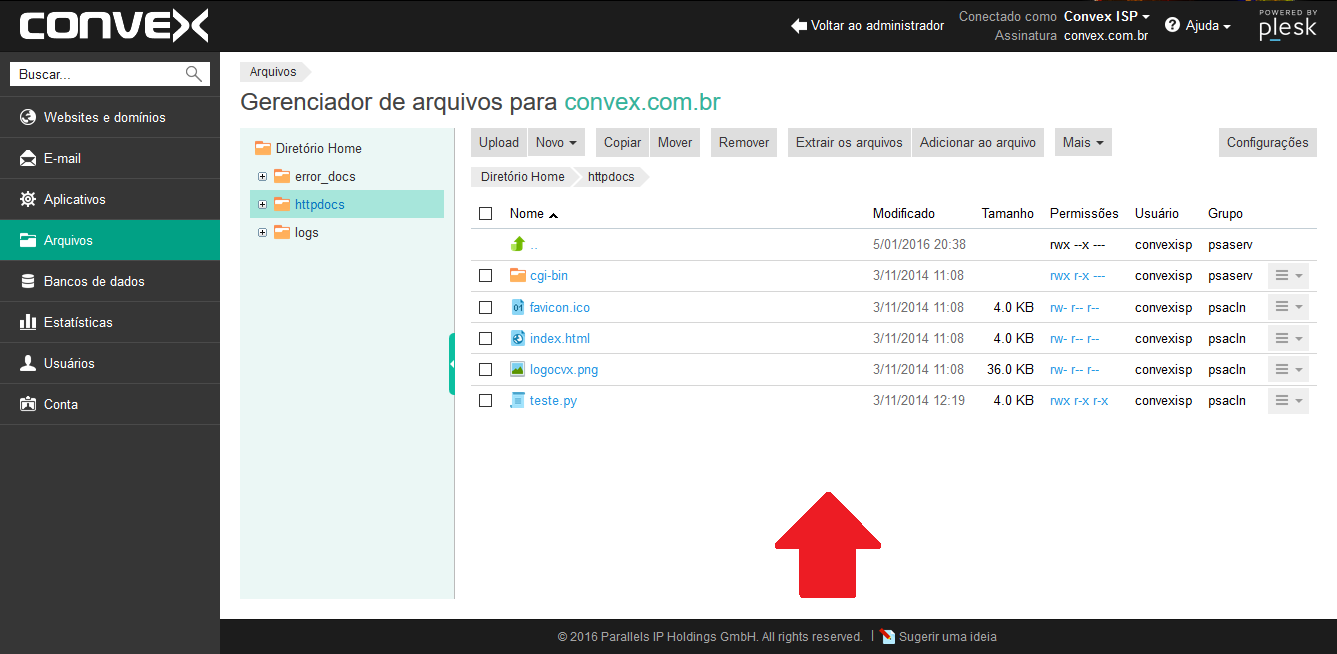
Task: Click the envelope icon for E-mail
Action: [x=28, y=158]
